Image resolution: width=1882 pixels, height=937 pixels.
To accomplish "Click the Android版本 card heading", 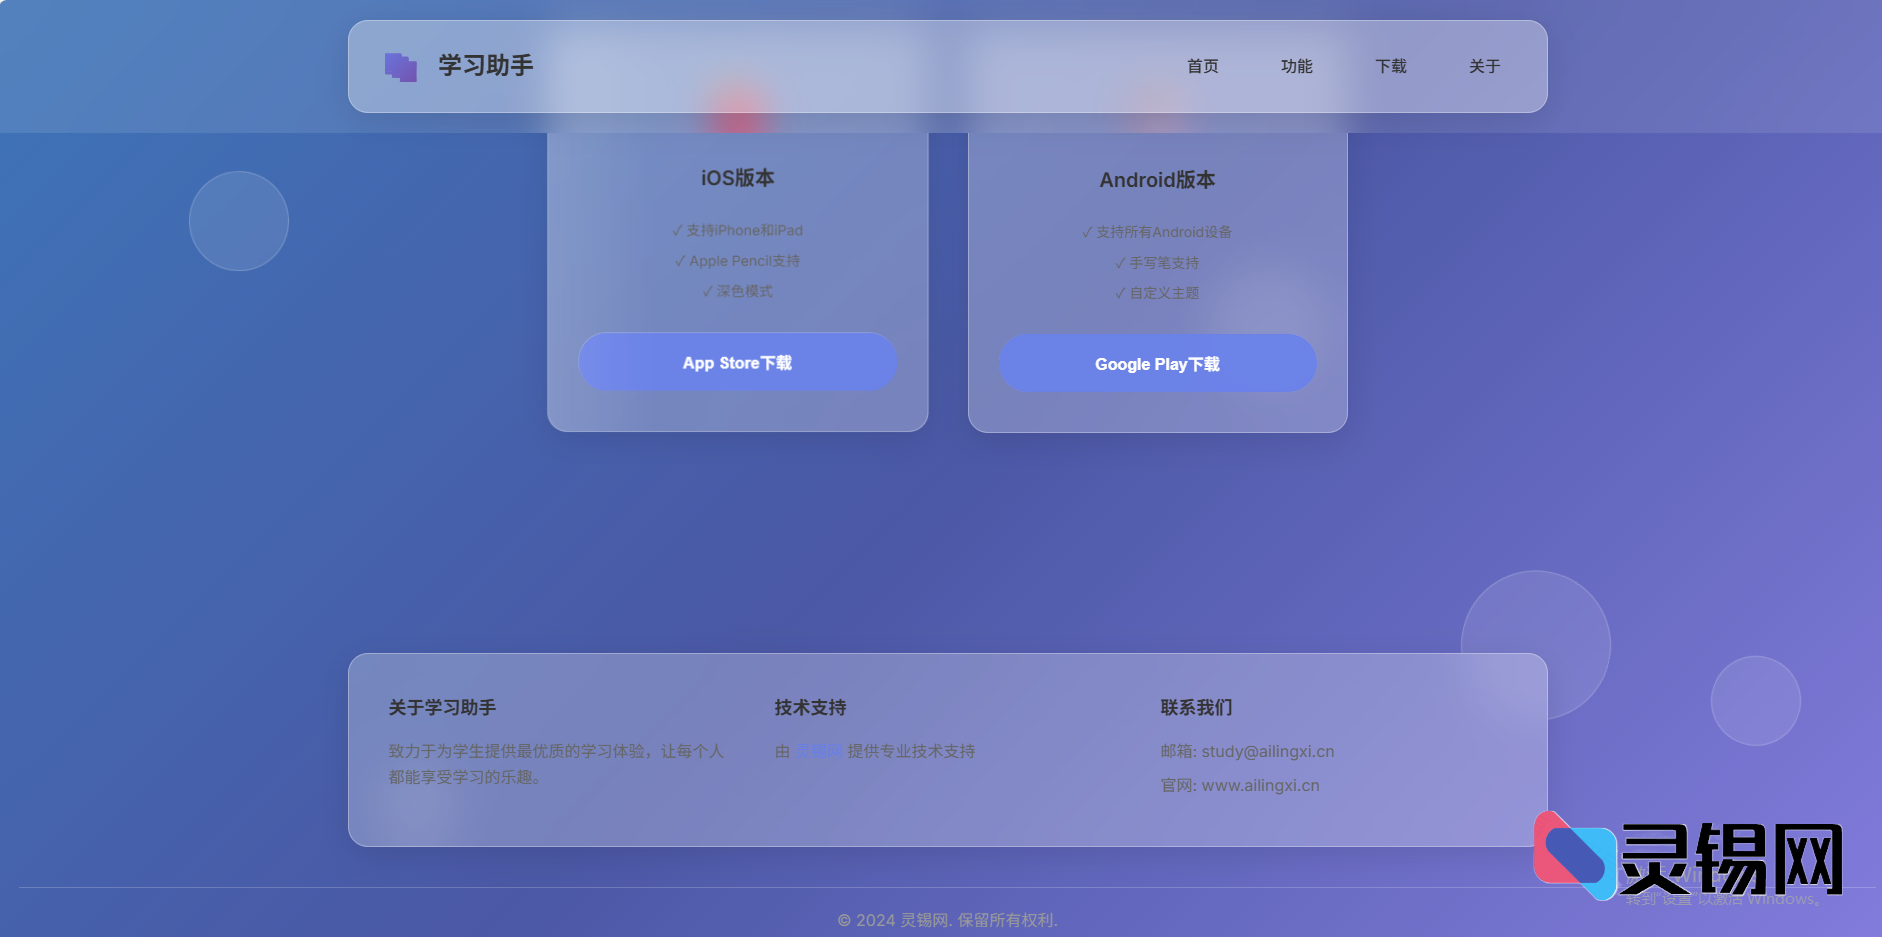I will coord(1157,180).
